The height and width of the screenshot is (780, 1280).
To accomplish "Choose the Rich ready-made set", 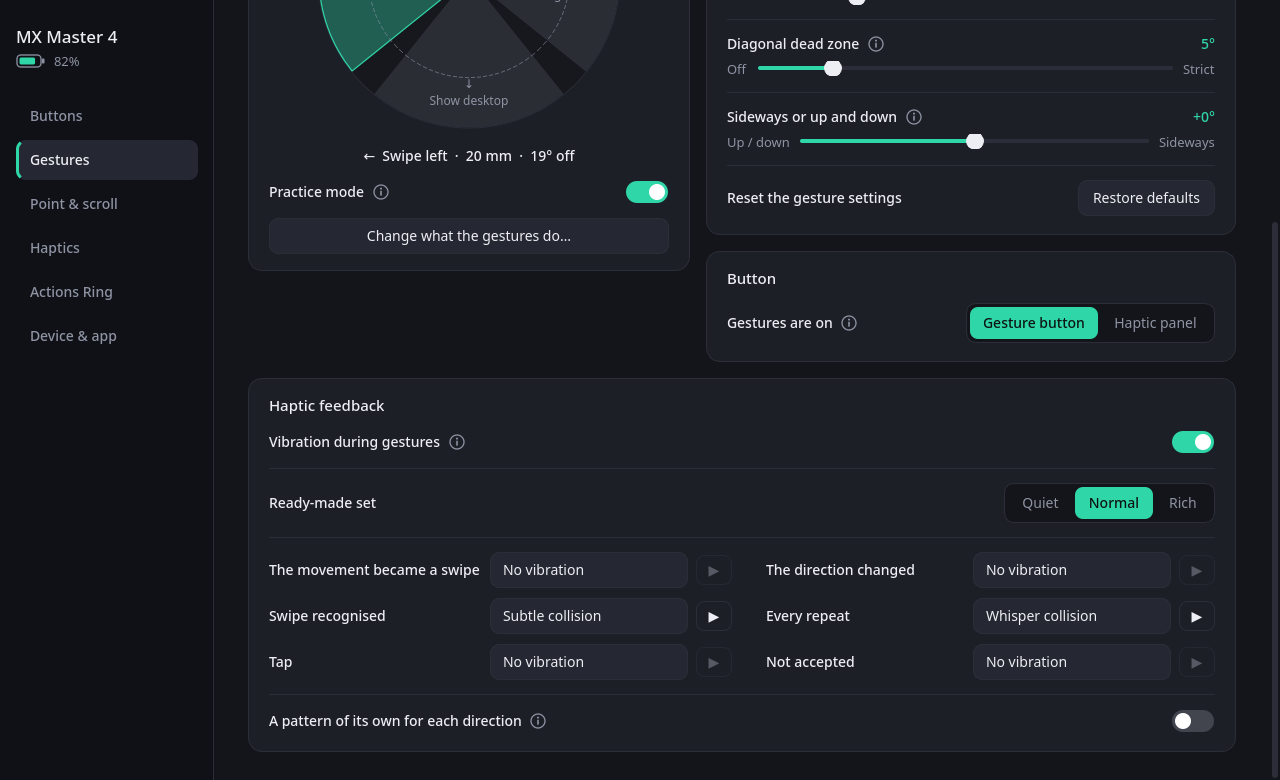I will (1182, 503).
